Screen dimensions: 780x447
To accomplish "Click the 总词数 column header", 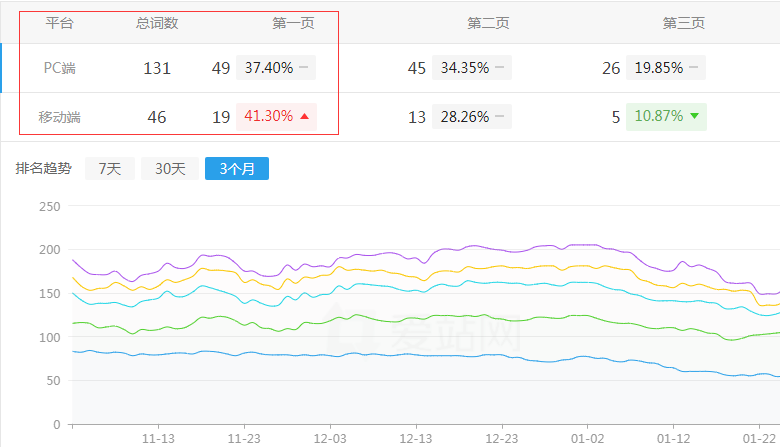I will (157, 22).
